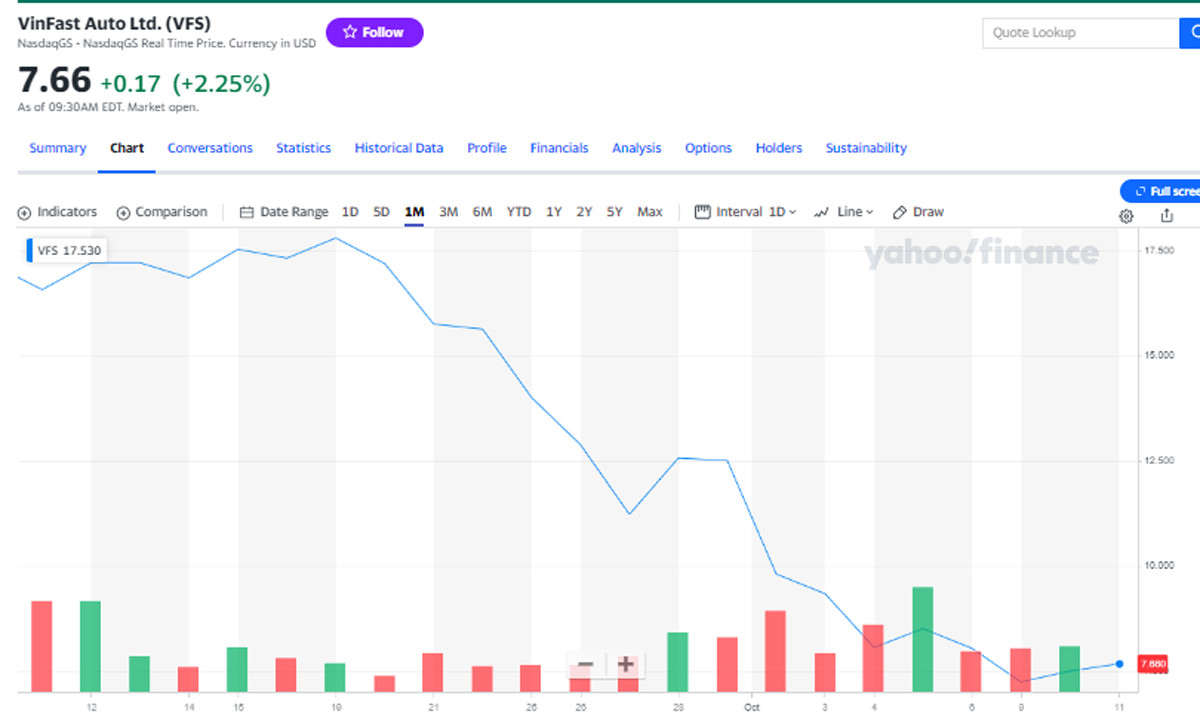
Task: Open the Profile tab
Action: pyautogui.click(x=487, y=148)
